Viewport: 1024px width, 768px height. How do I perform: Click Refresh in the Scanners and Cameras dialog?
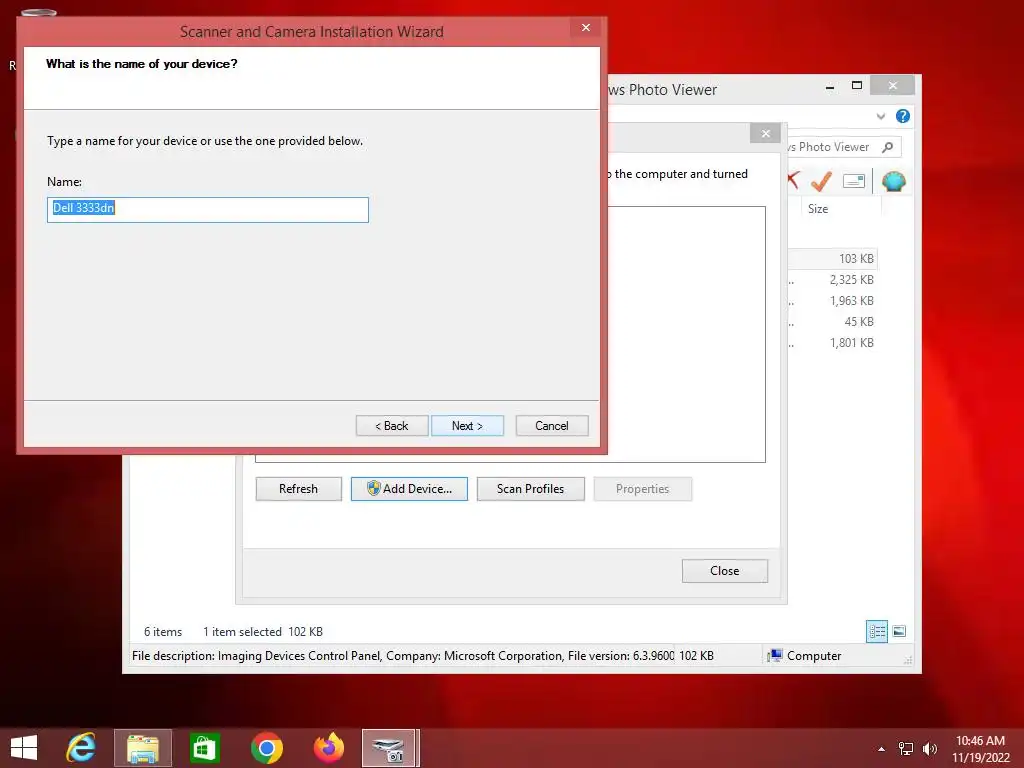click(x=298, y=489)
